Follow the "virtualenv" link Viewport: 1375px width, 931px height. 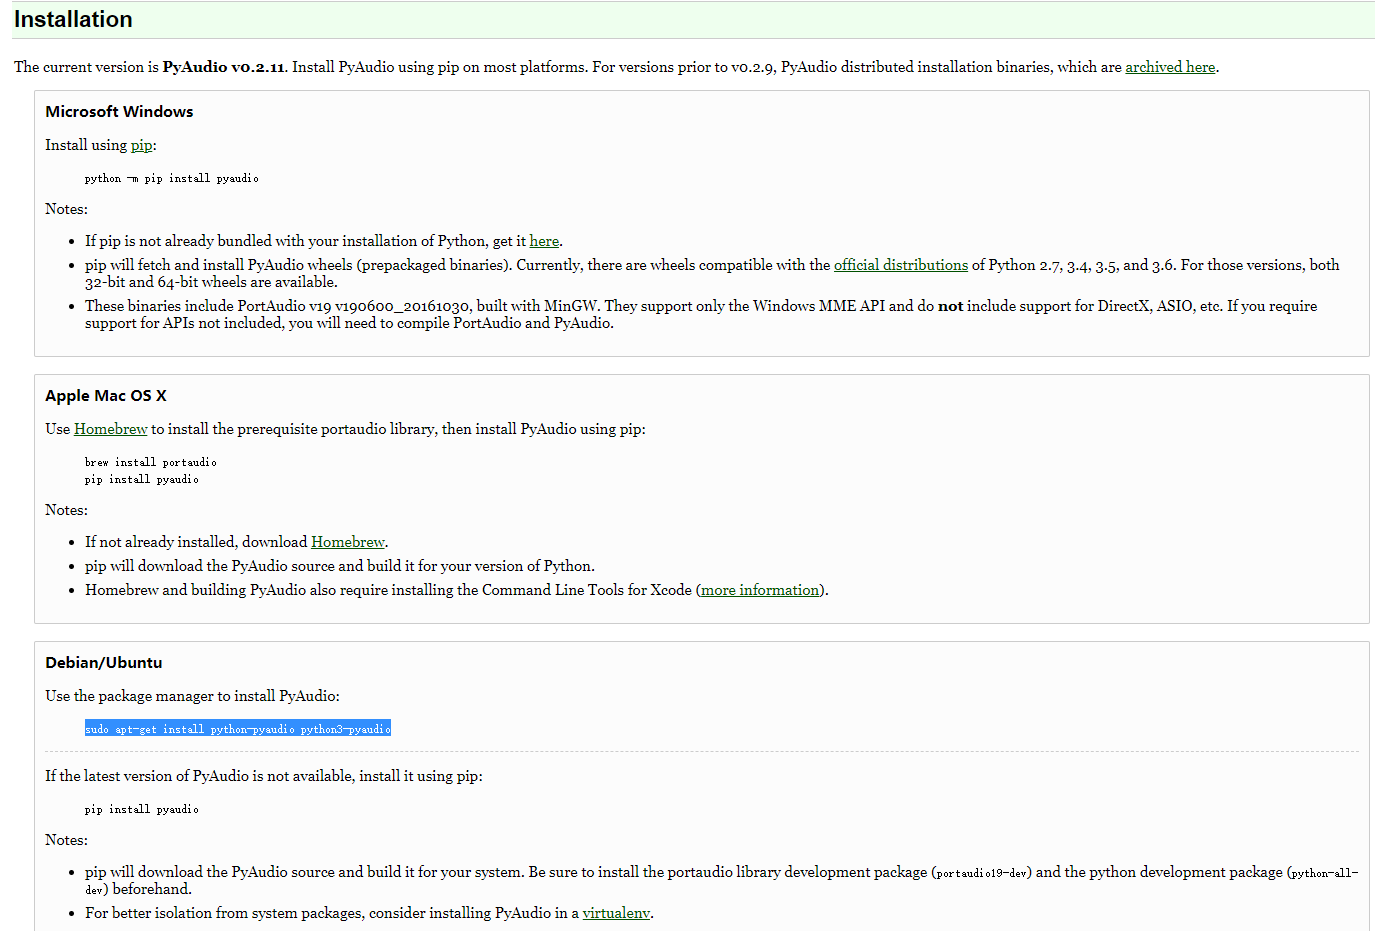pyautogui.click(x=616, y=913)
